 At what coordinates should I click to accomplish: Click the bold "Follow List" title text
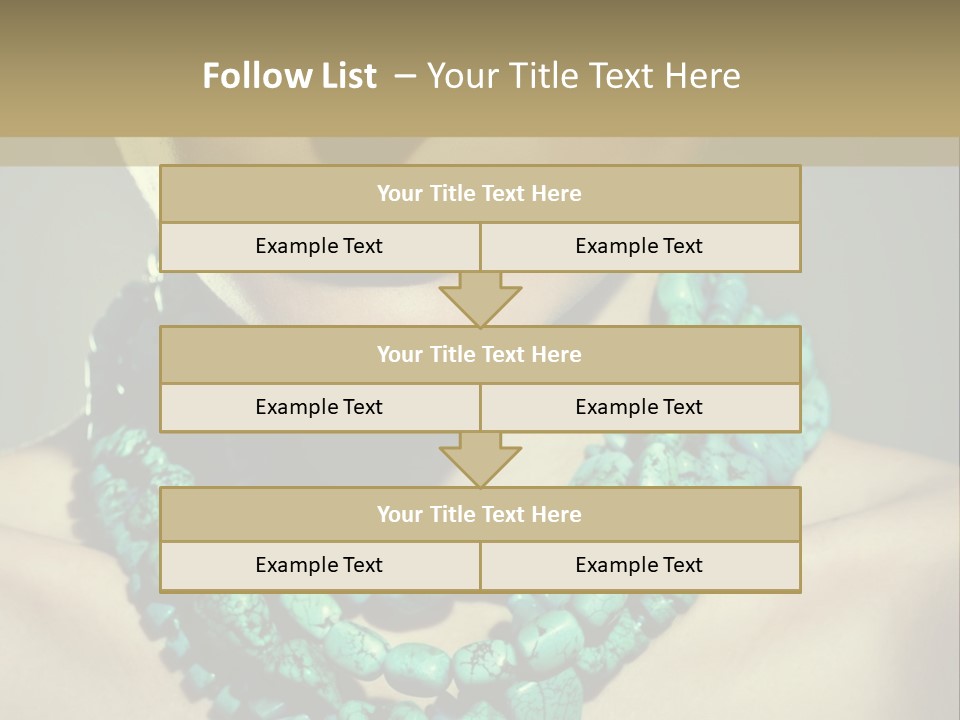point(289,76)
